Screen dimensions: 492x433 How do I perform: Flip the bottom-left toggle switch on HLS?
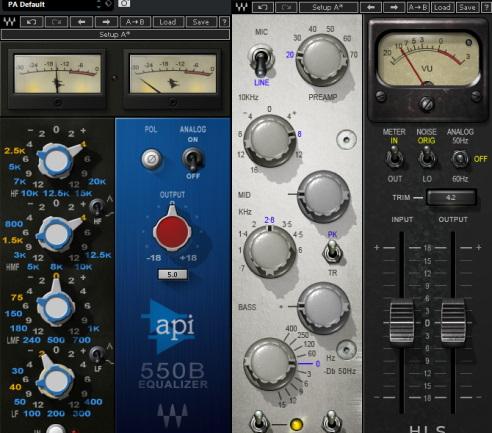point(259,423)
